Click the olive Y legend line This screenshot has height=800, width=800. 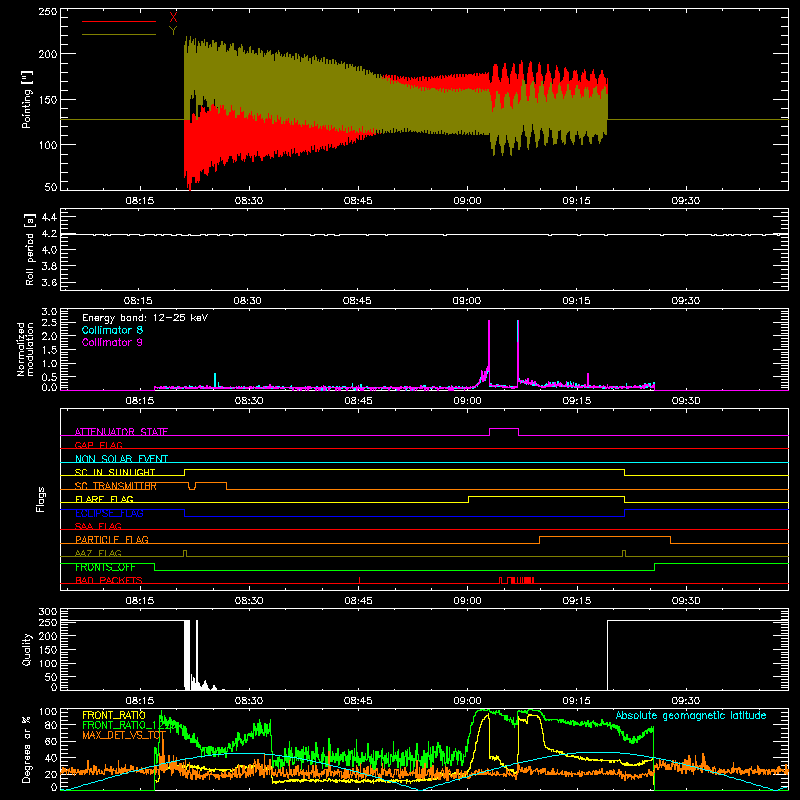[119, 34]
